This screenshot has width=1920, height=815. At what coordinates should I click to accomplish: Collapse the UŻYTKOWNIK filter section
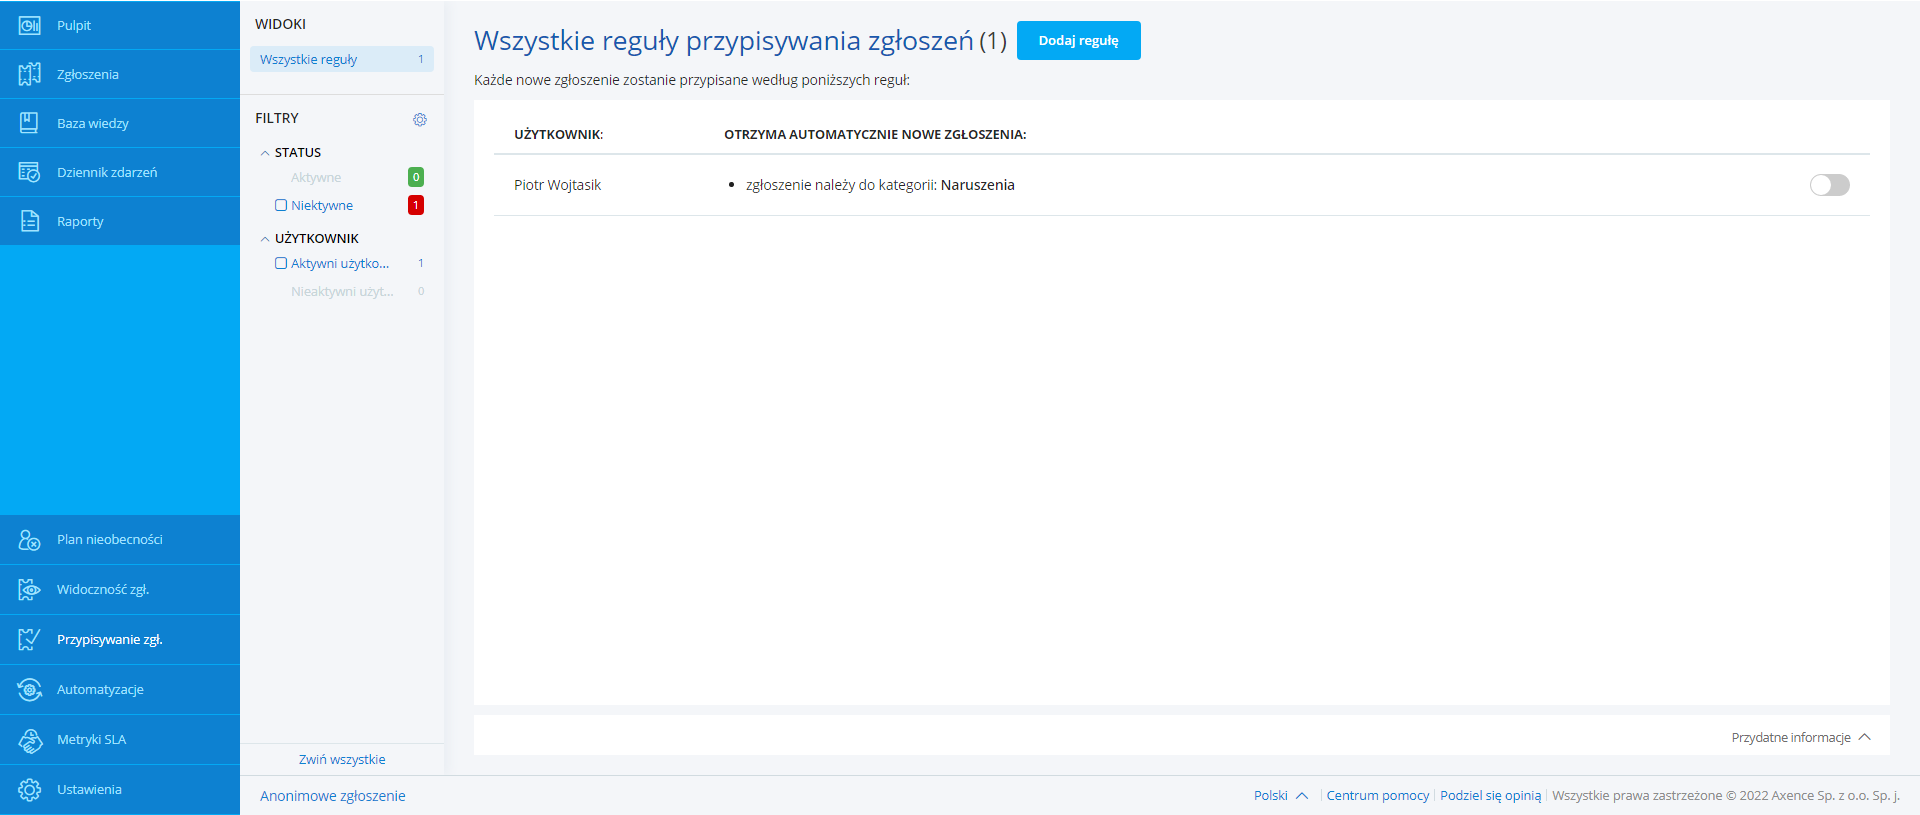265,239
